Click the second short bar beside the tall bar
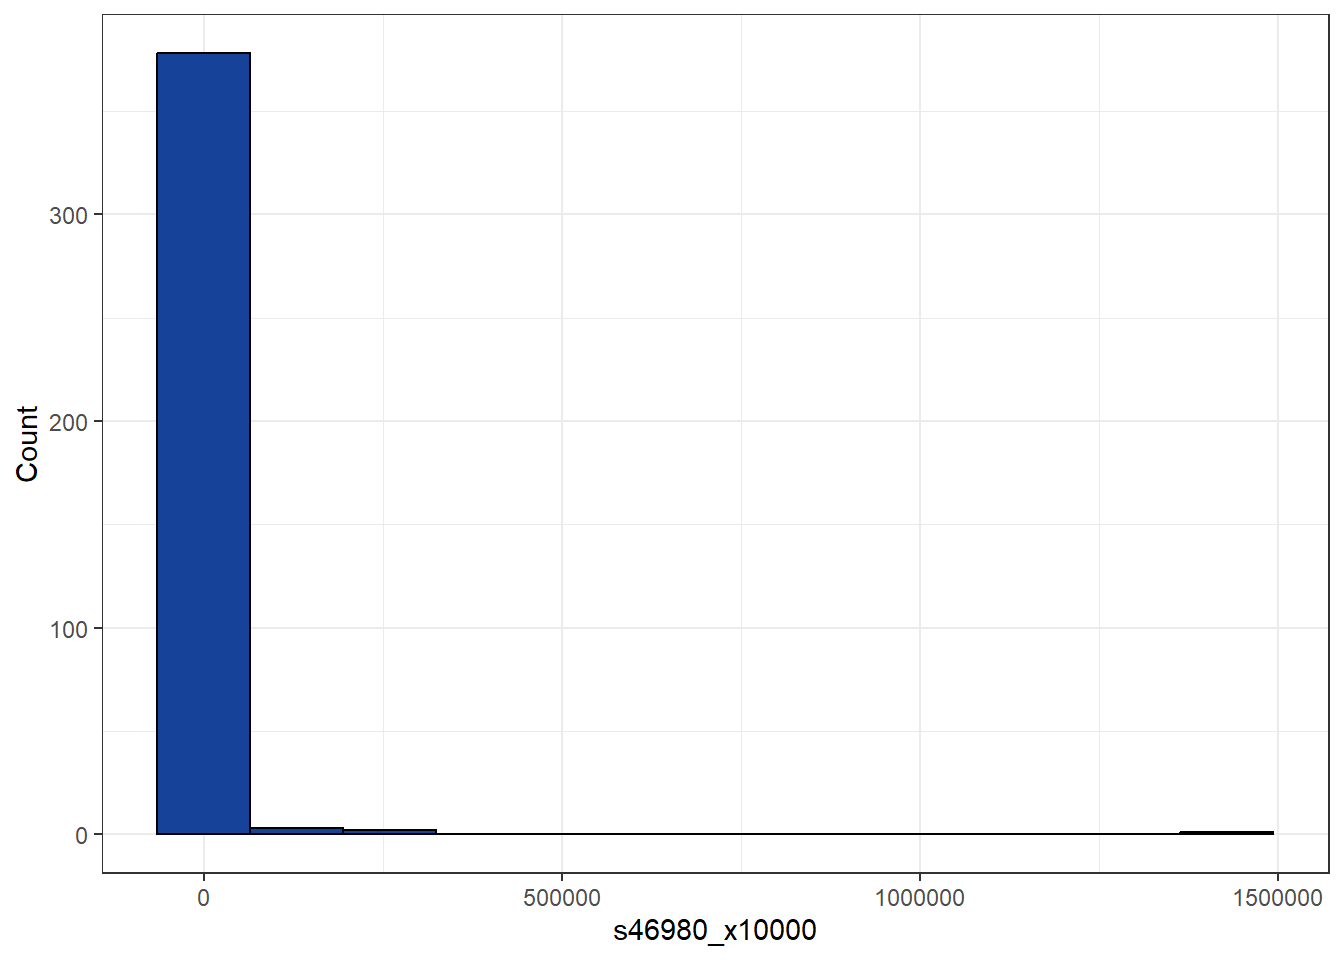 (x=390, y=832)
